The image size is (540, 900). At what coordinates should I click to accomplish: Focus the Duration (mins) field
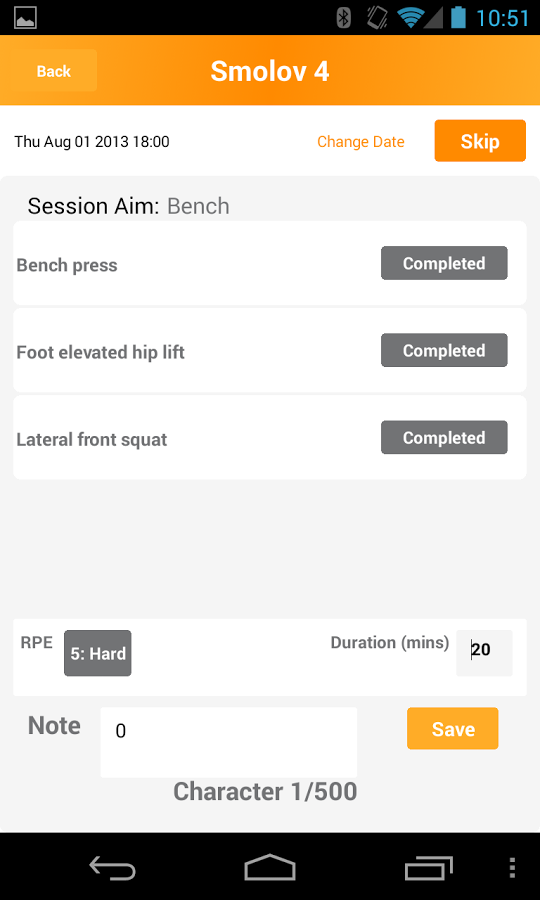(484, 653)
